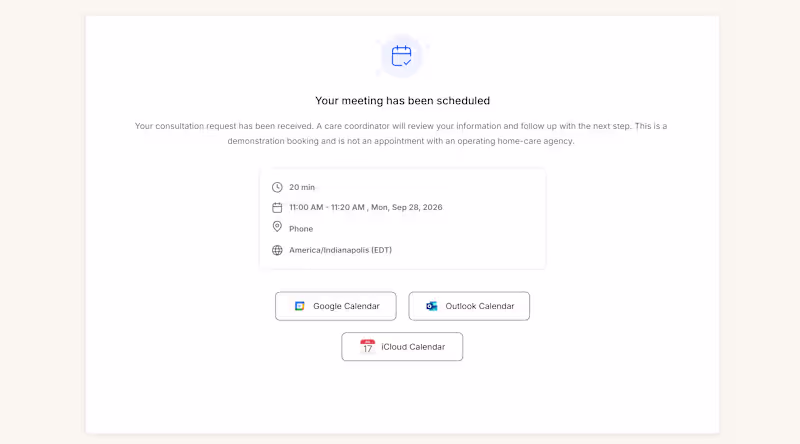Click the iCloud calendar 17 icon

[x=367, y=347]
